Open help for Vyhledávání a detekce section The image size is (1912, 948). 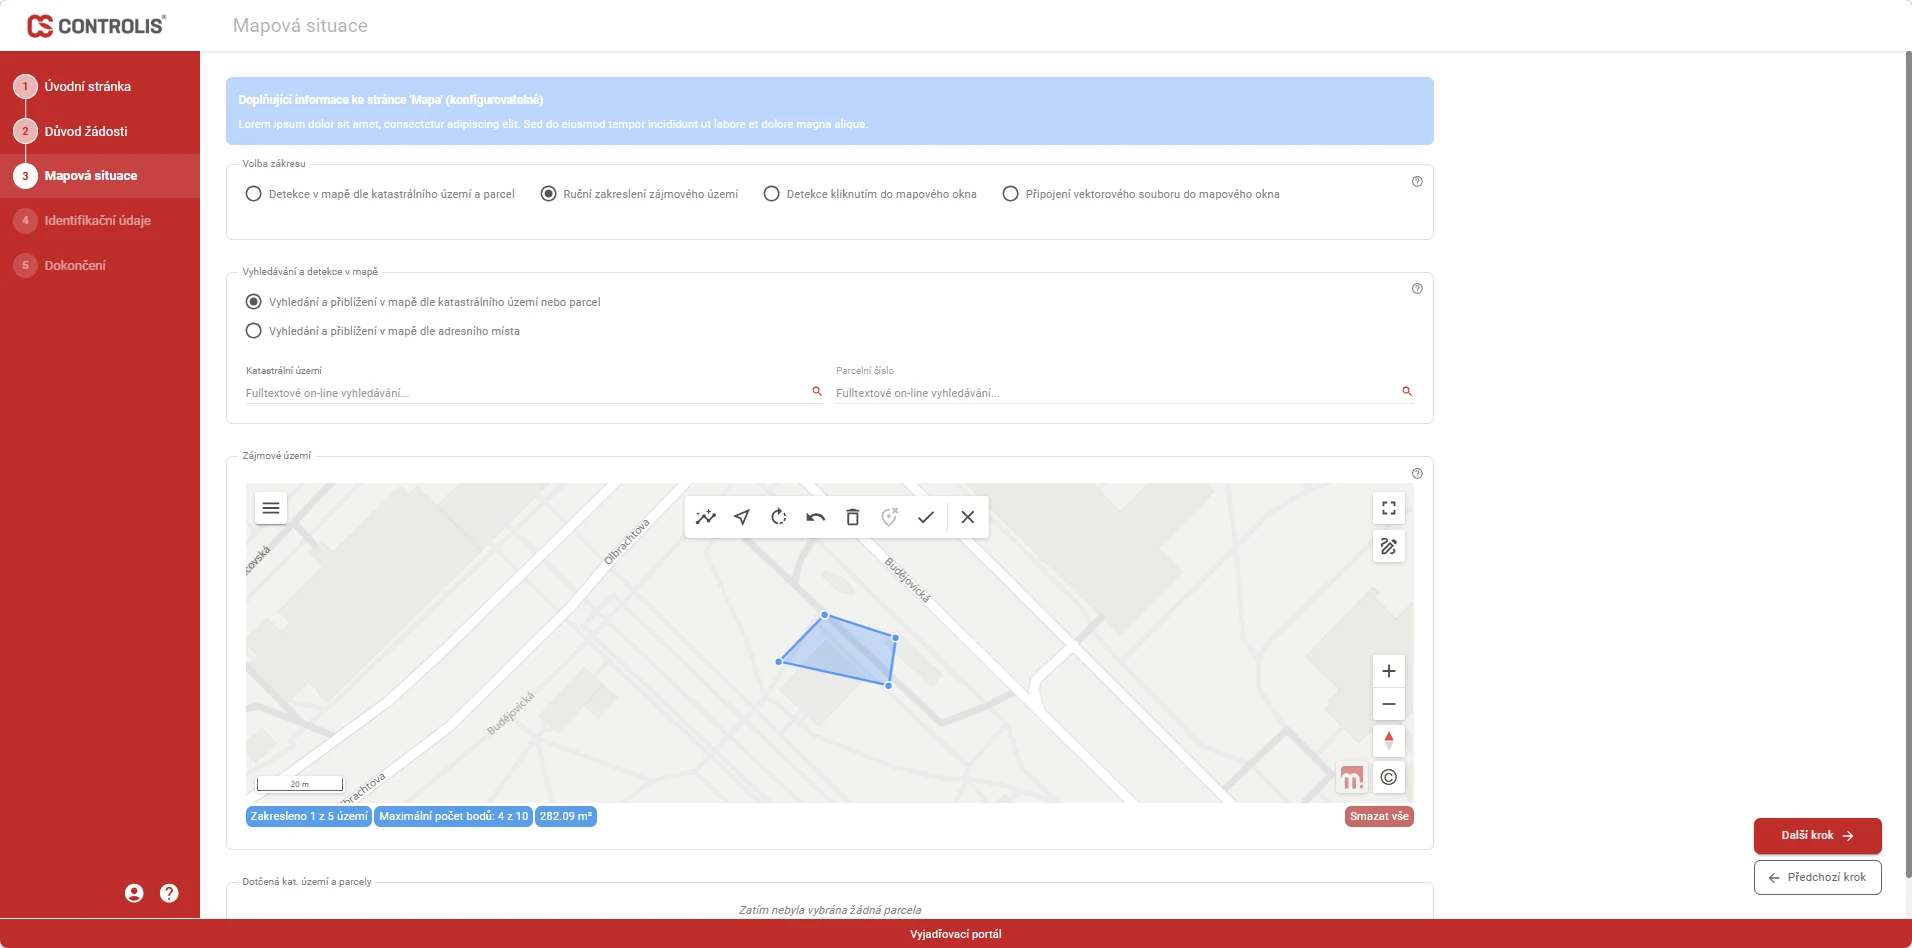pyautogui.click(x=1417, y=288)
